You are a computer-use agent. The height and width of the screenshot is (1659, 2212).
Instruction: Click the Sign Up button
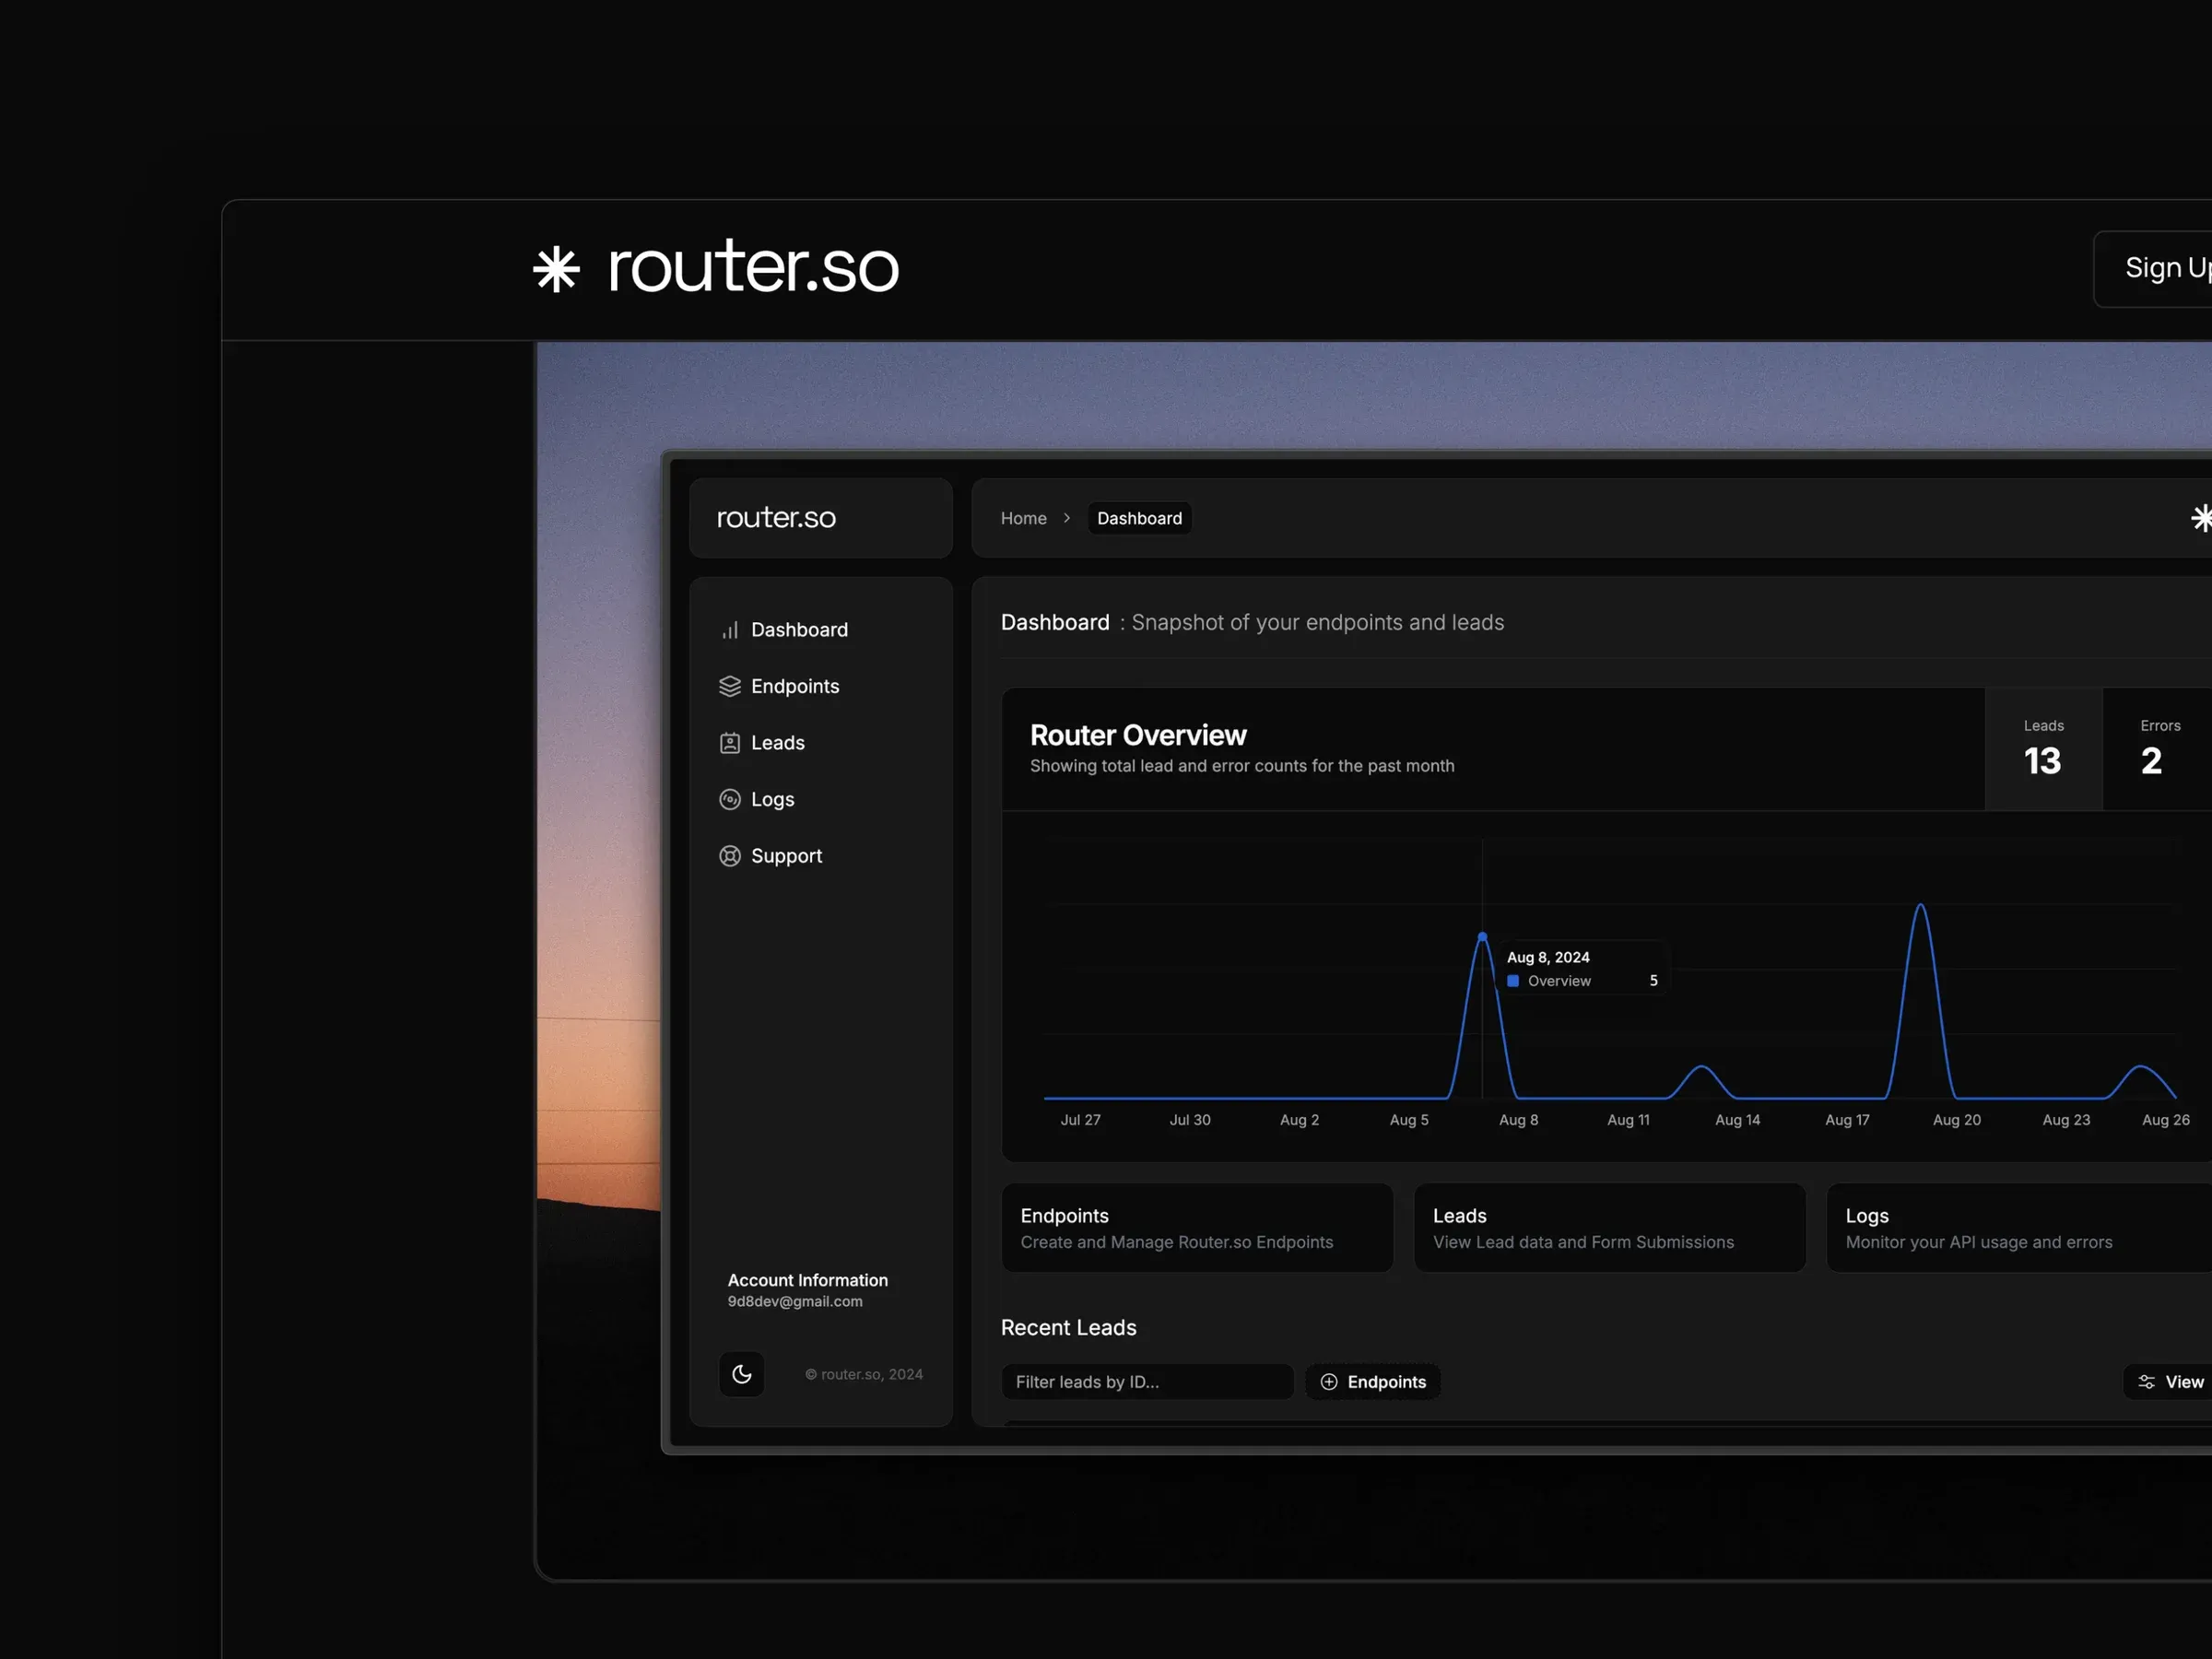point(2153,269)
